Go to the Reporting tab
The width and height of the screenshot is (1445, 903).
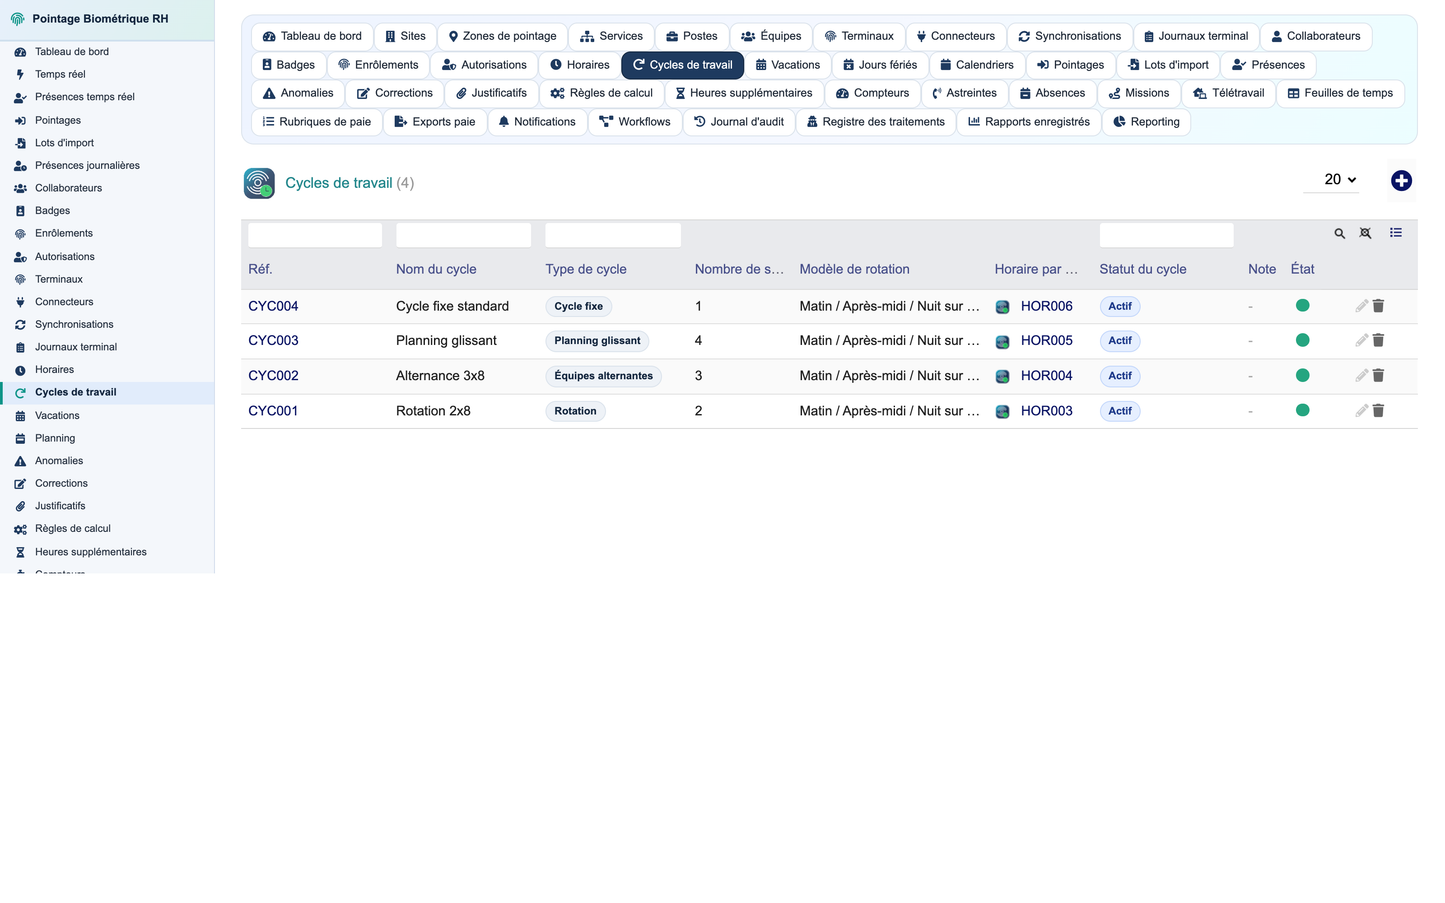(1146, 122)
